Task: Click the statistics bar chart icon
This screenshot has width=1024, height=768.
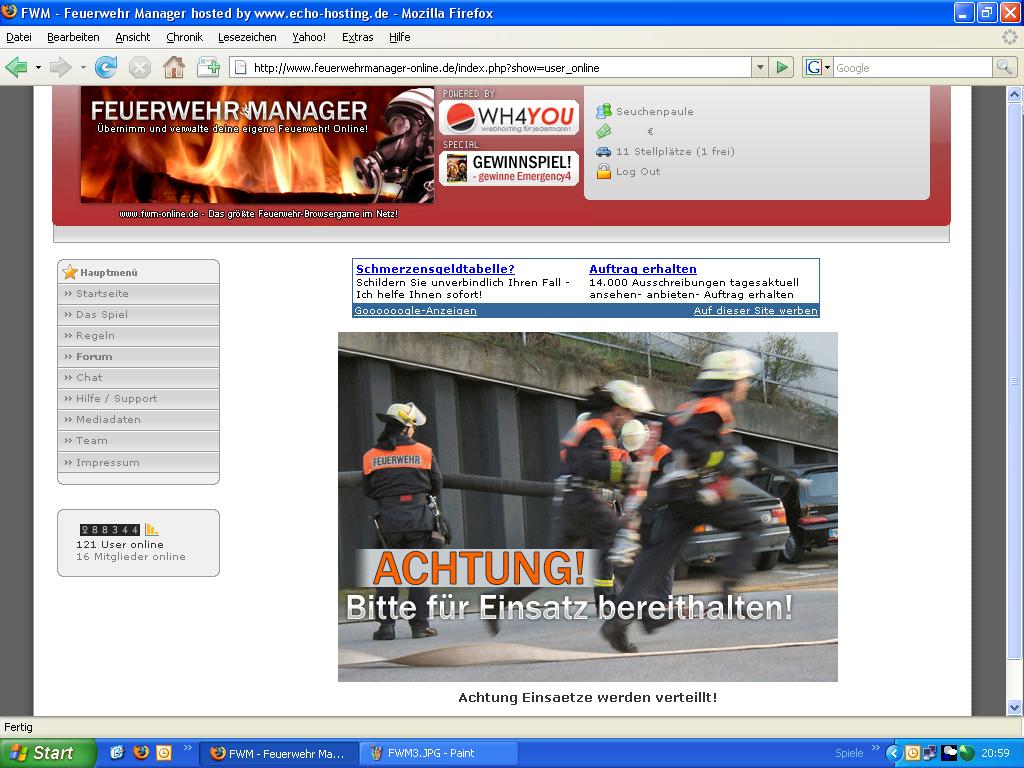Action: click(152, 529)
